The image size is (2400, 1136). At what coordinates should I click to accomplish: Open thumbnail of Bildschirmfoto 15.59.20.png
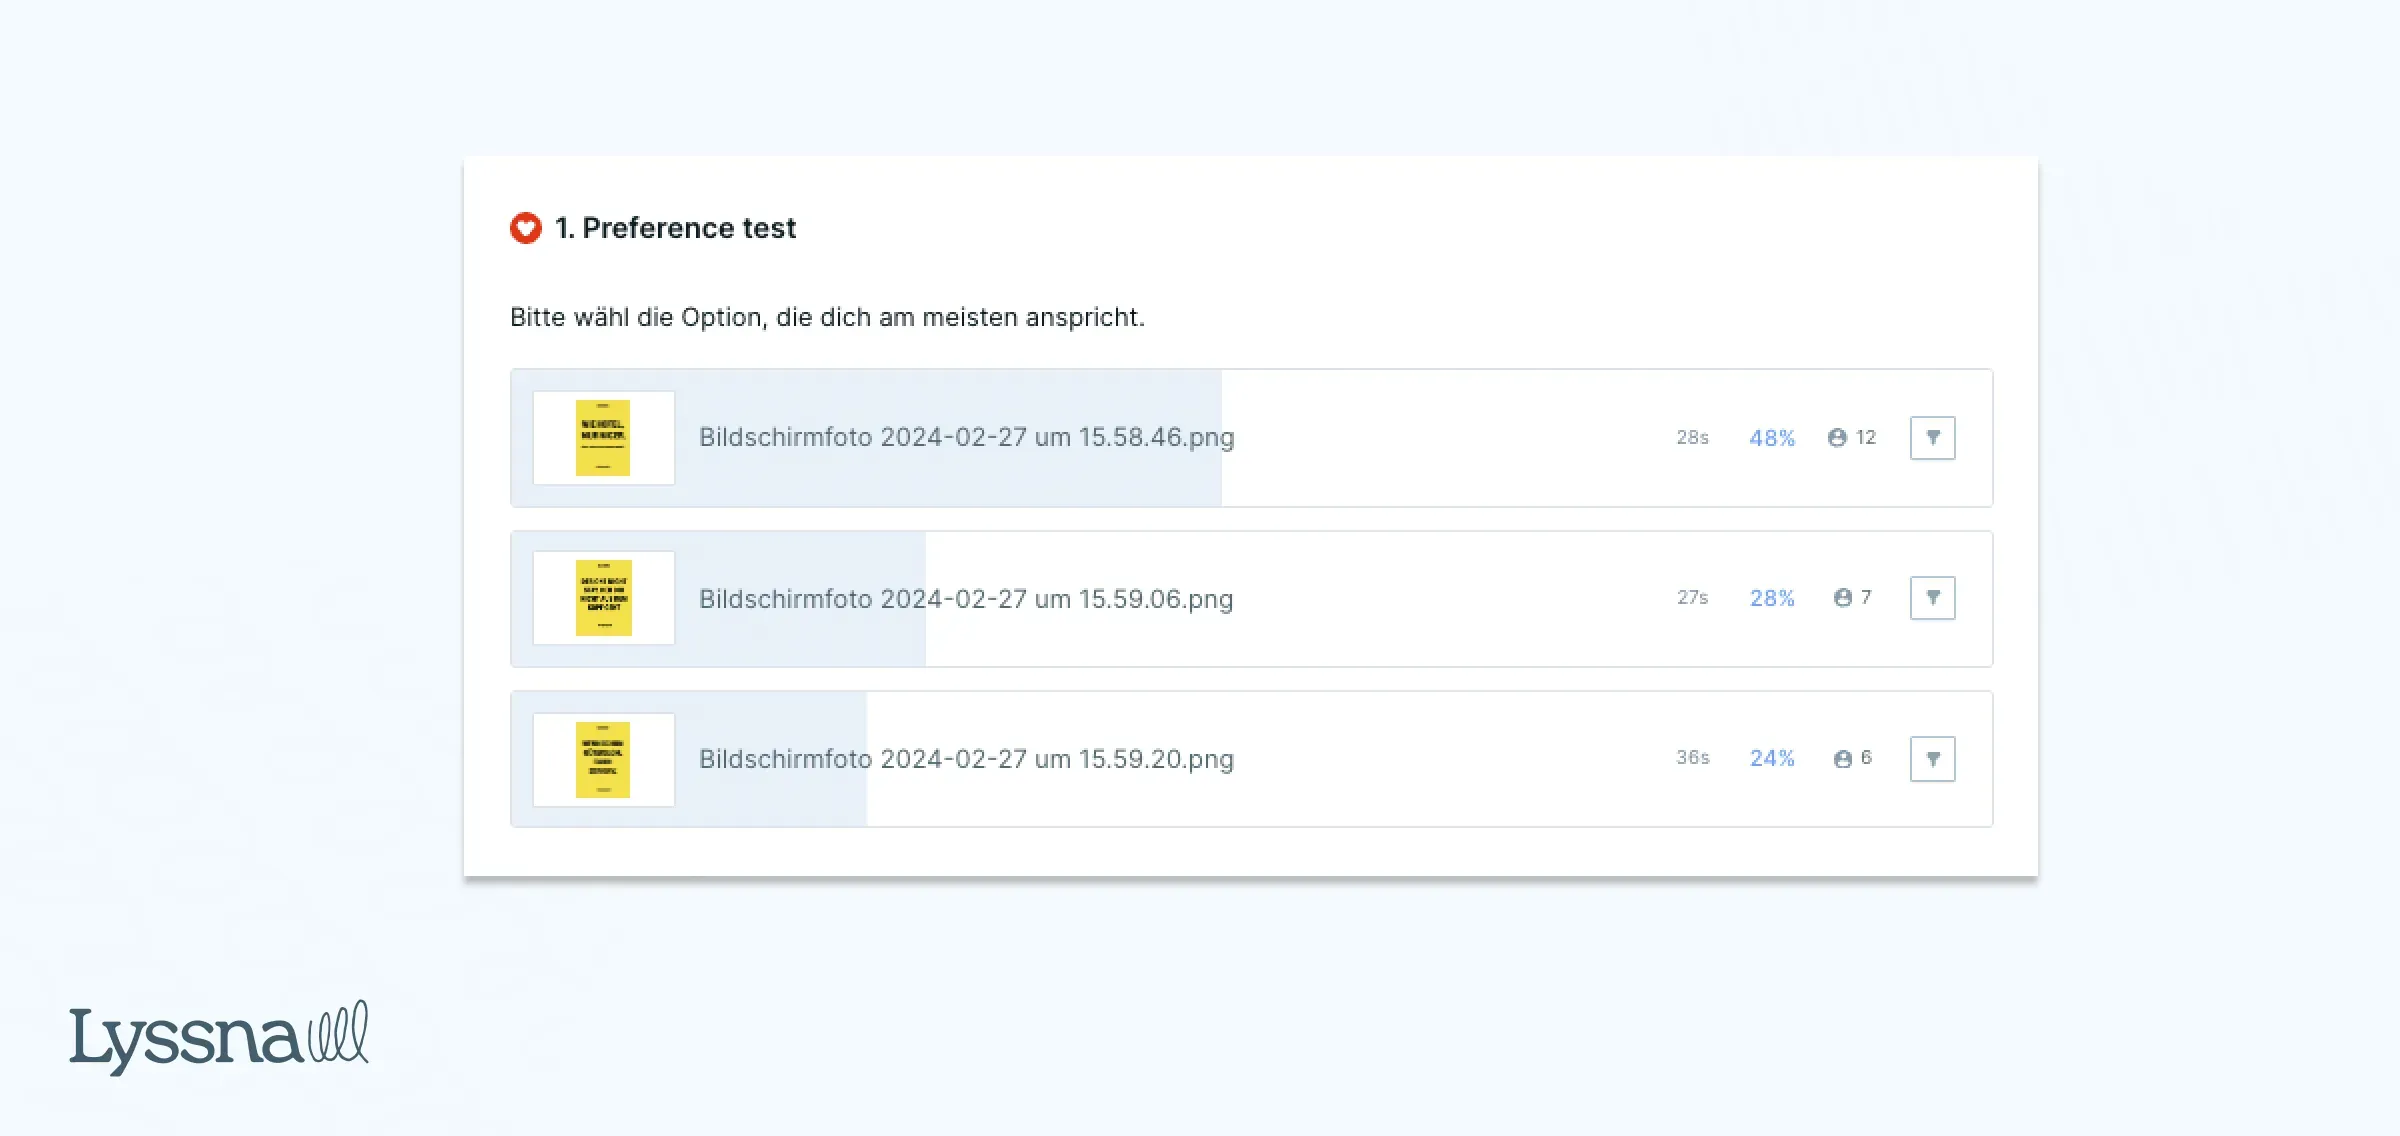tap(603, 759)
